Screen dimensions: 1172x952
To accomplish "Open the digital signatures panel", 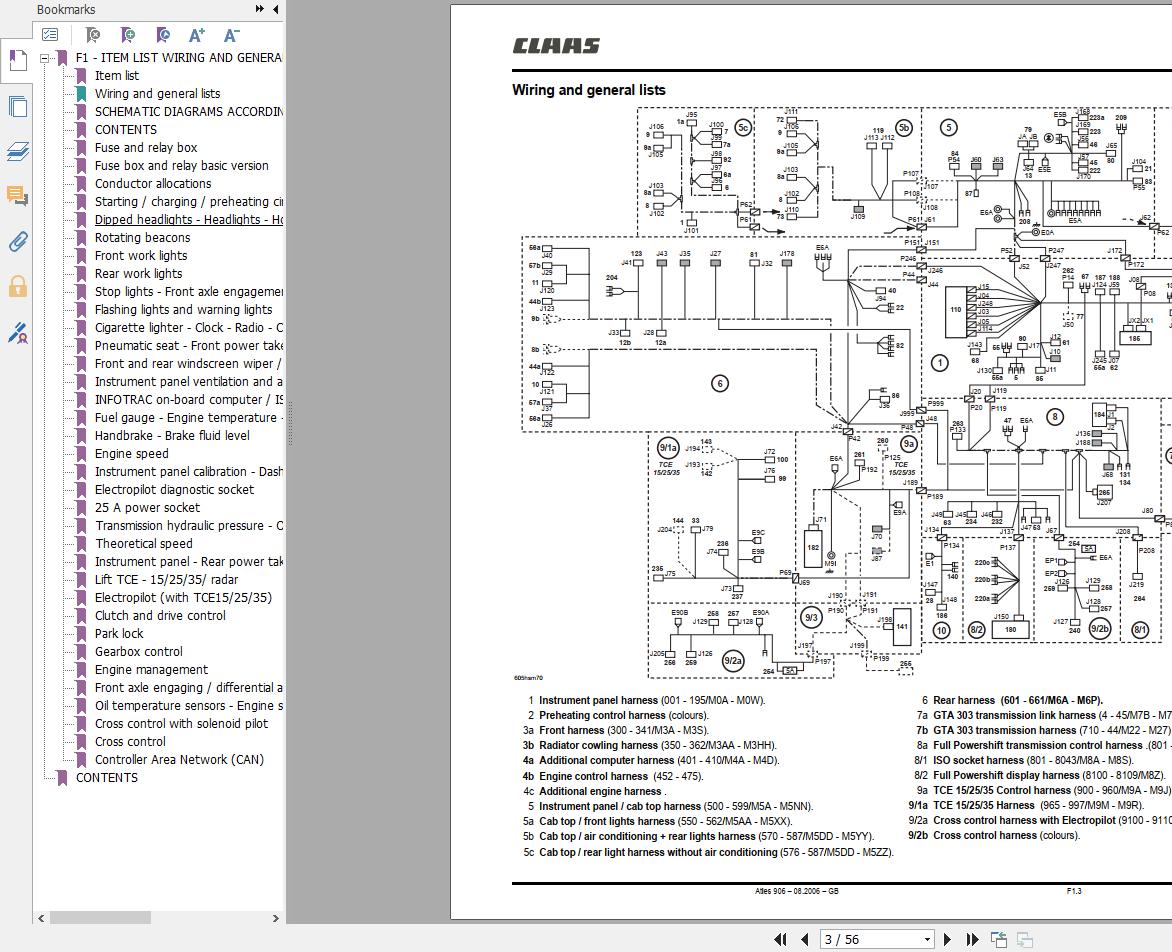I will coord(17,332).
